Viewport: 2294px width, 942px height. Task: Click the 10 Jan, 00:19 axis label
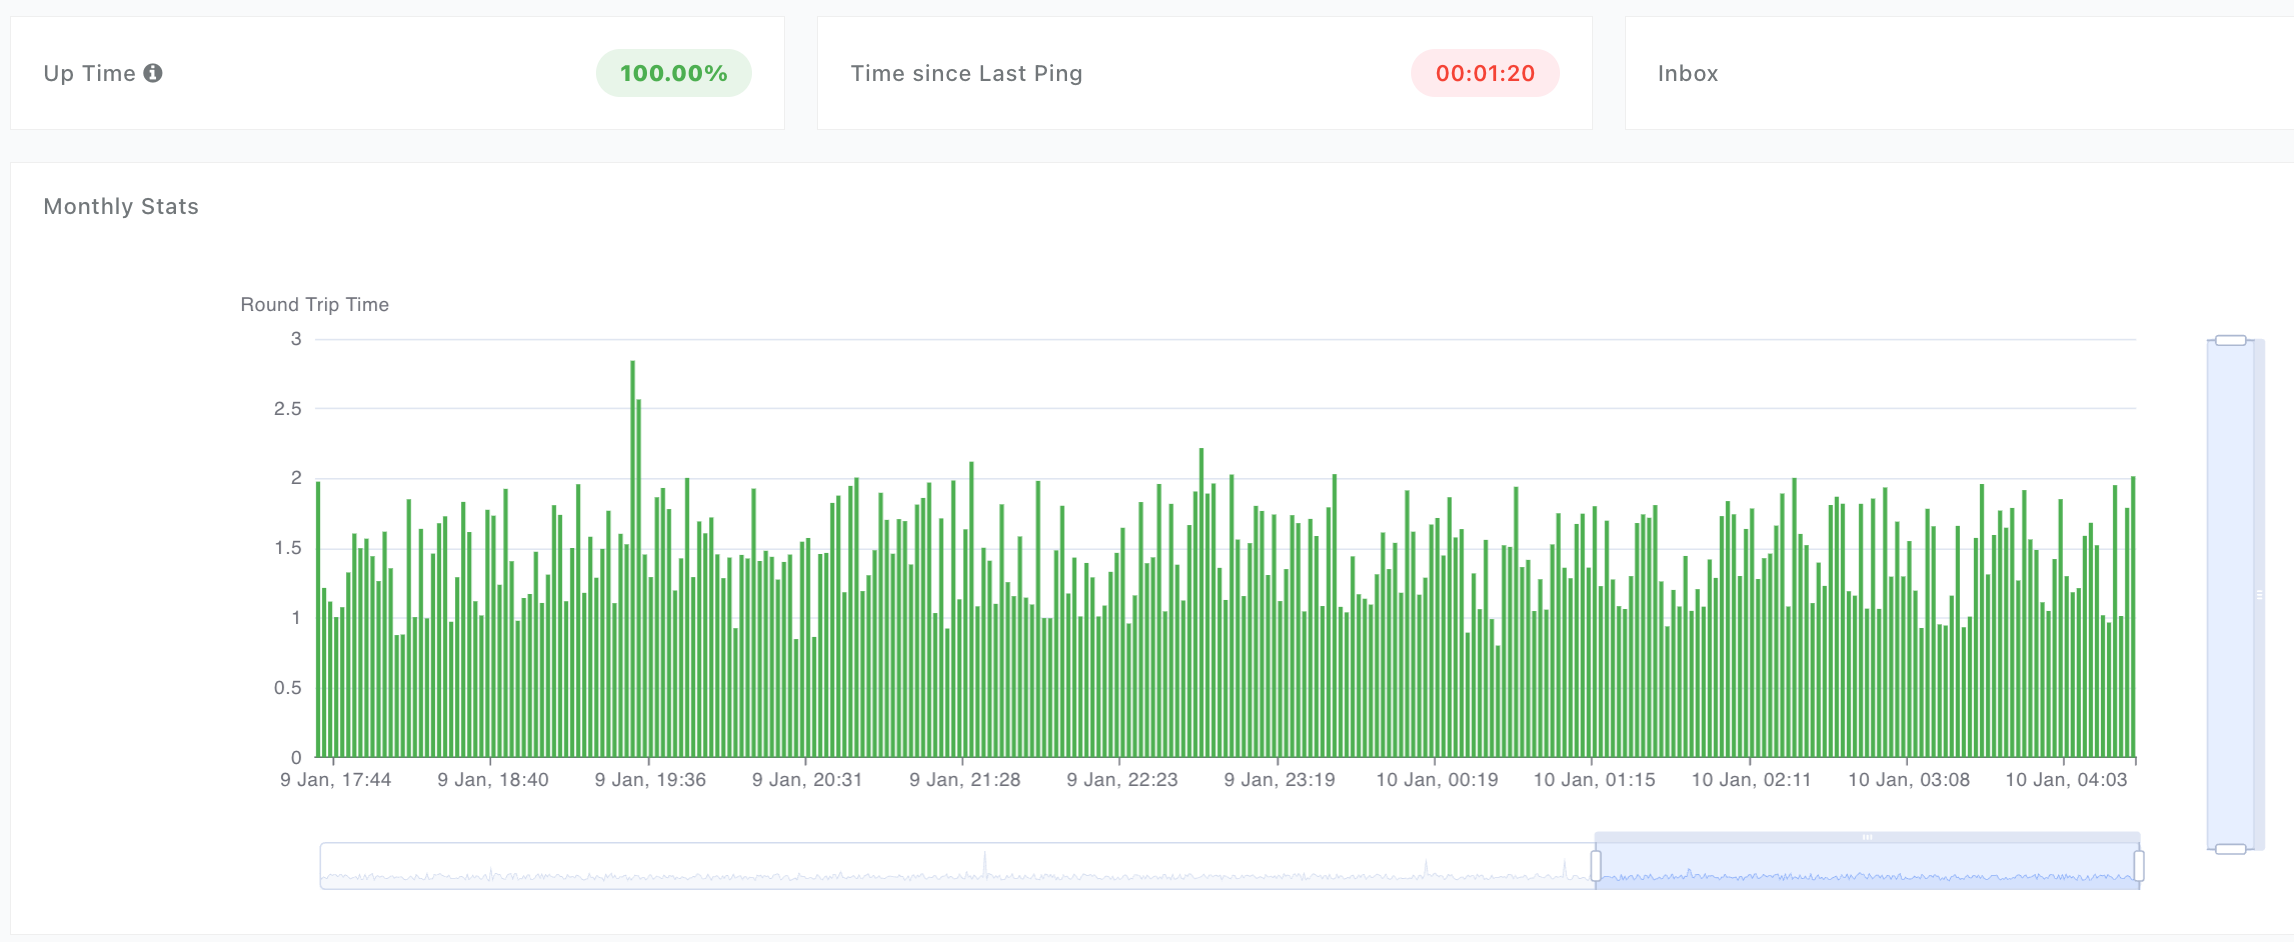[x=1439, y=779]
